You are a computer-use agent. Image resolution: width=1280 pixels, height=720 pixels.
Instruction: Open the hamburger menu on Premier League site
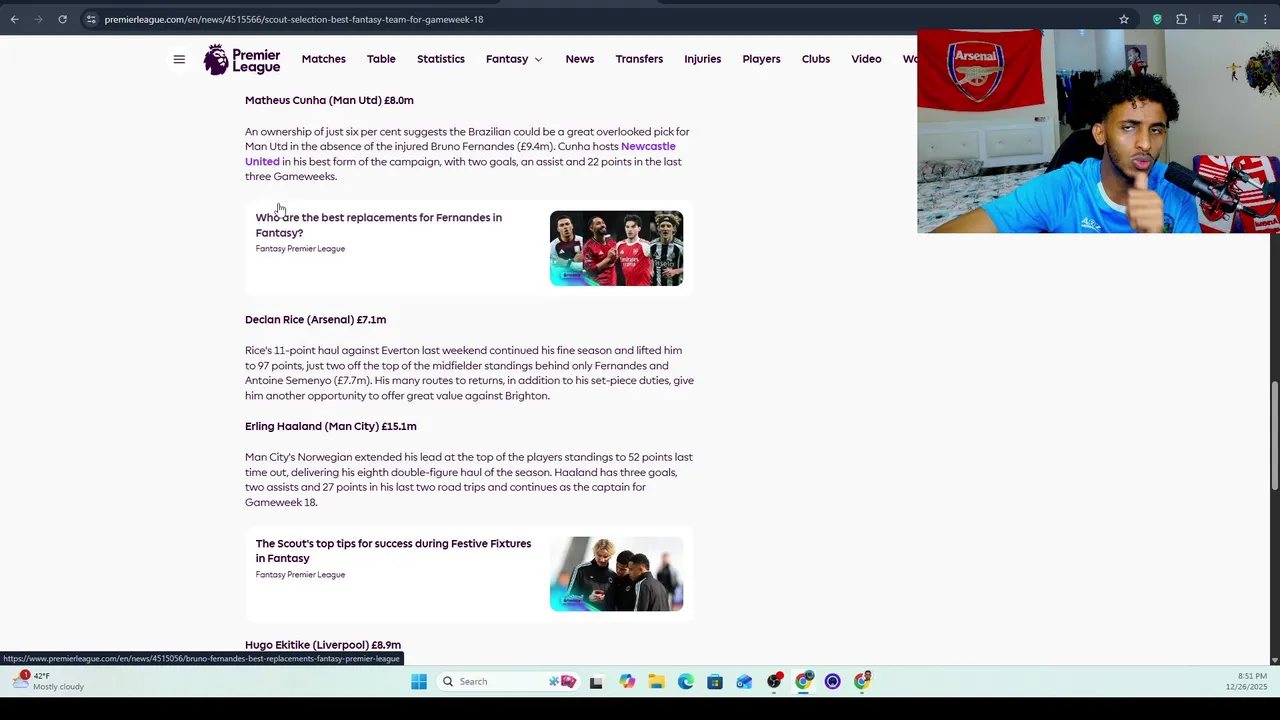[179, 59]
